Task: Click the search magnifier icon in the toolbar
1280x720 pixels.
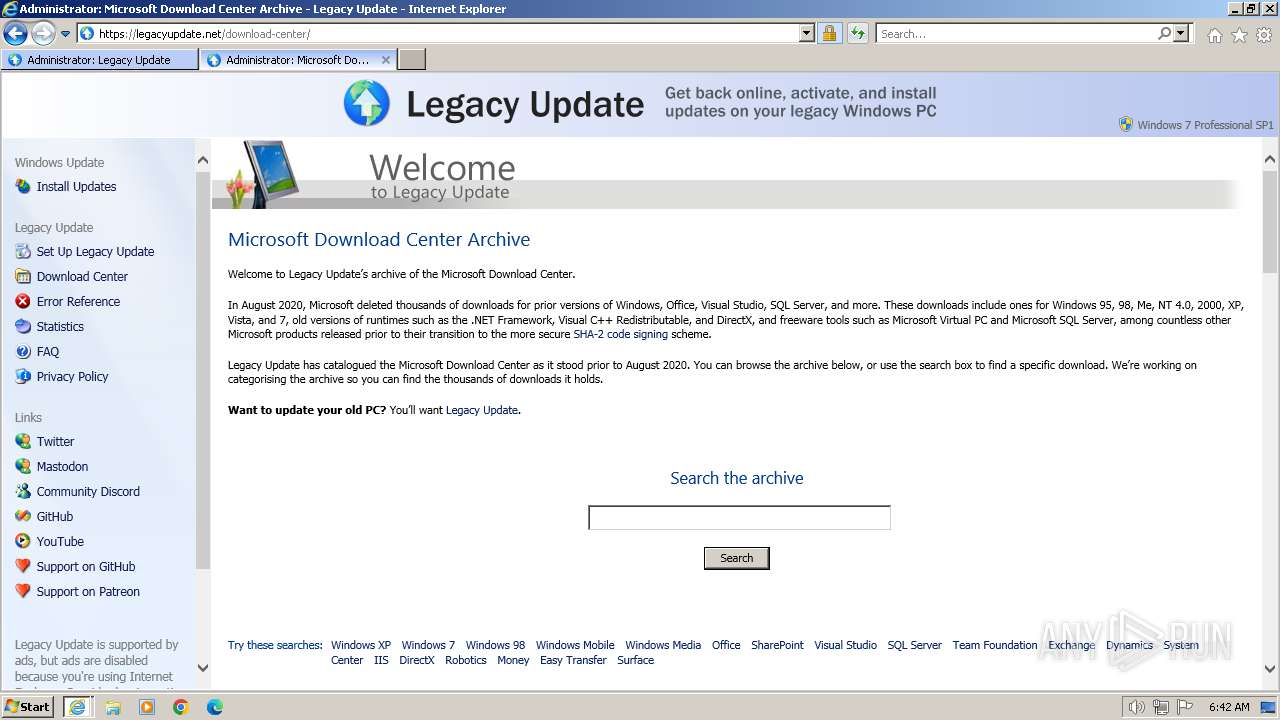Action: pos(1164,33)
